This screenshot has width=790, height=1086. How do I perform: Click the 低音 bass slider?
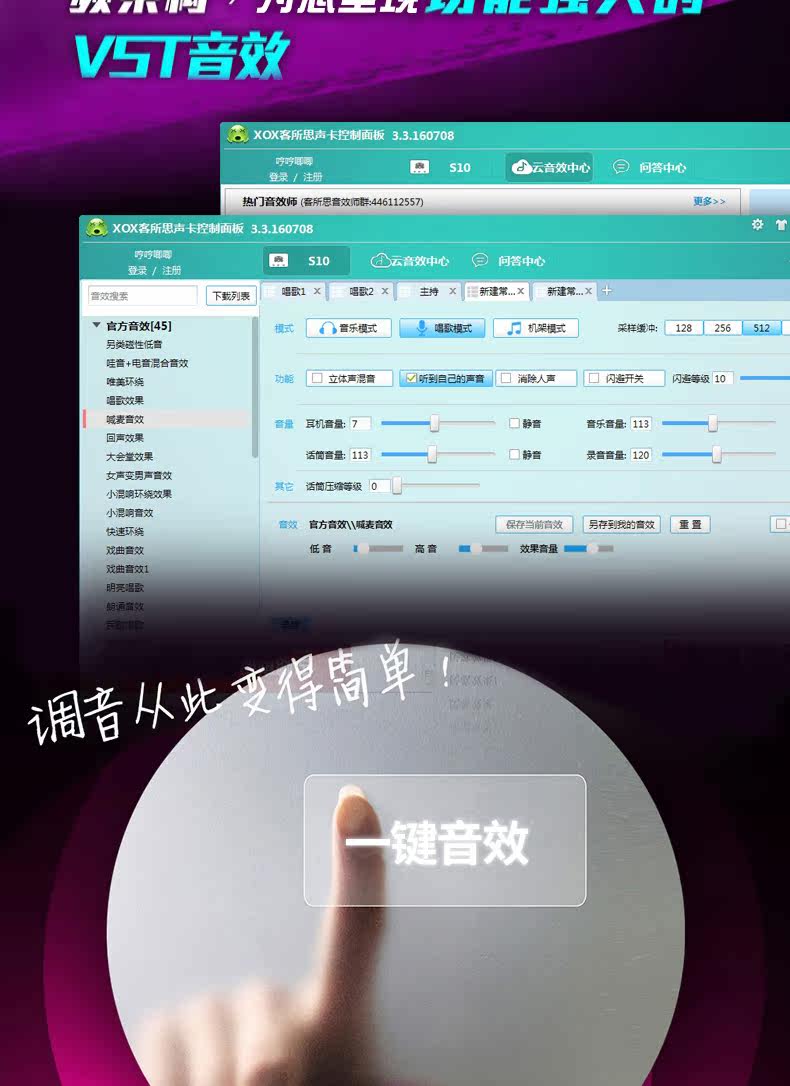[x=378, y=549]
